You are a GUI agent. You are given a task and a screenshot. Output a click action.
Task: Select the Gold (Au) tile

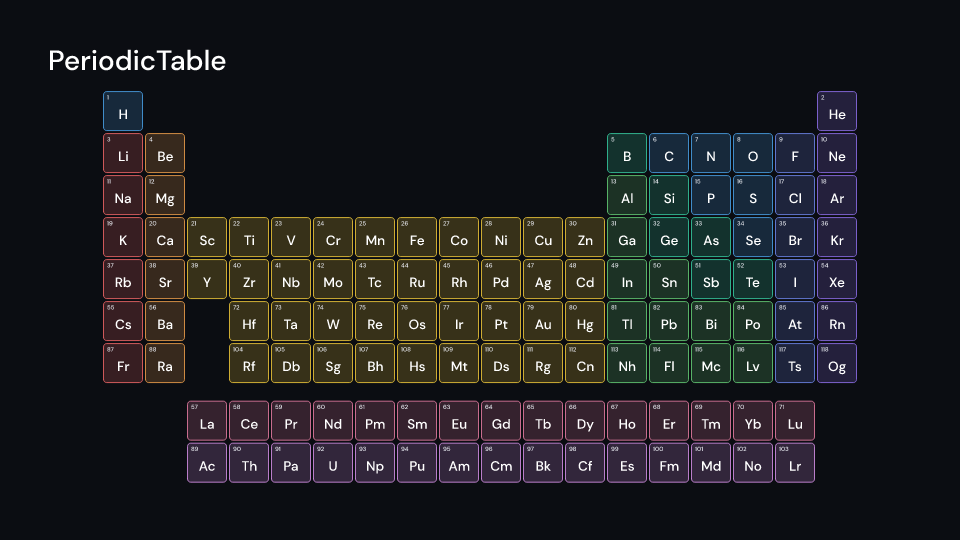543,321
